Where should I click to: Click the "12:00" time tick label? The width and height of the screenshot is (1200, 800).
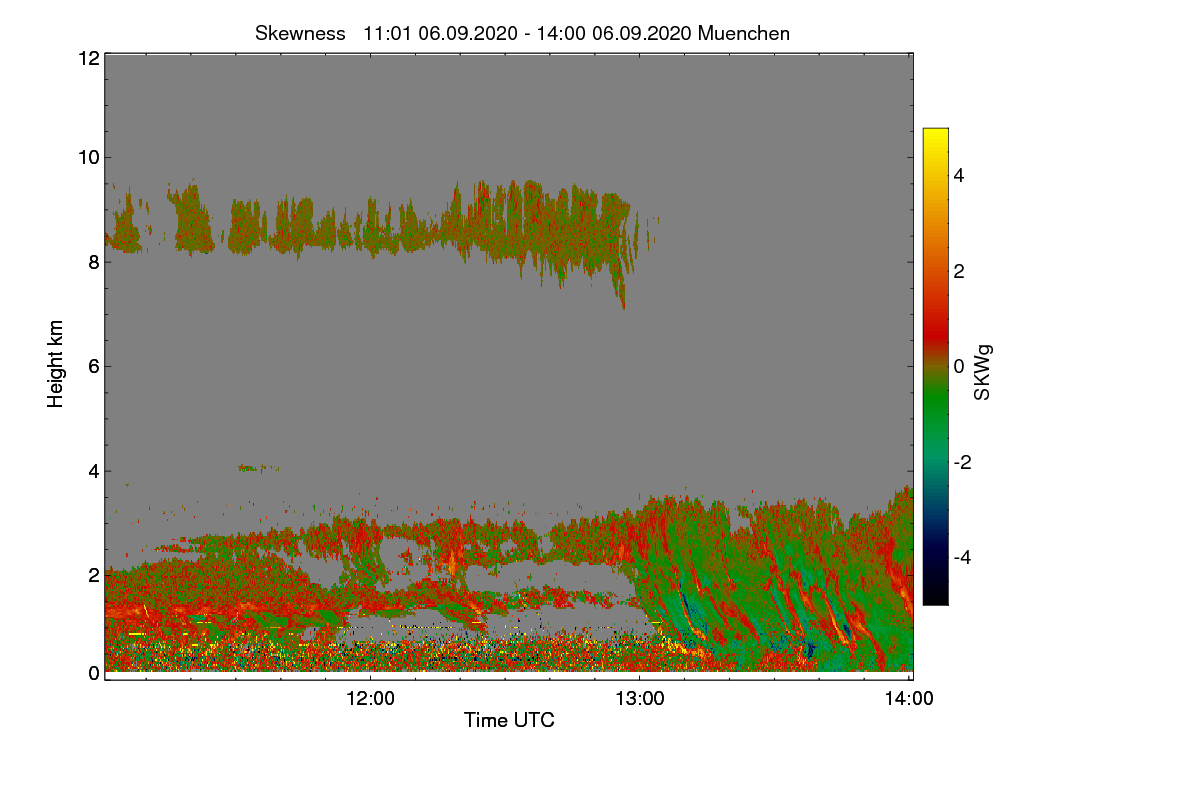[371, 699]
